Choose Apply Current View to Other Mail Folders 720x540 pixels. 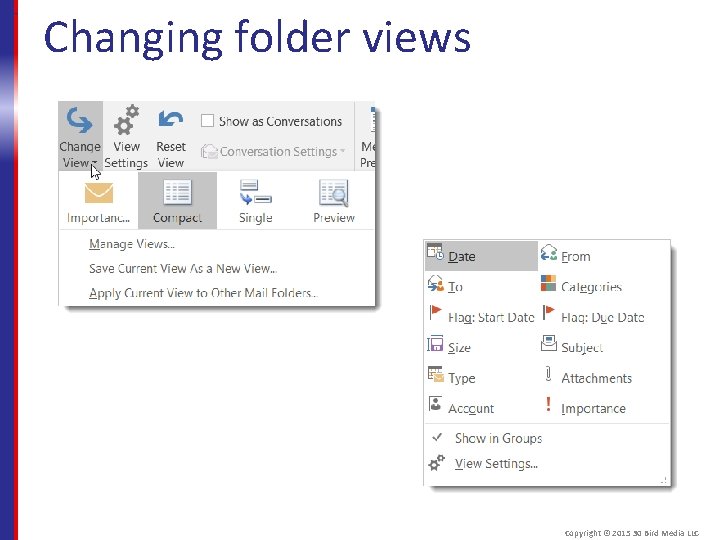[203, 293]
